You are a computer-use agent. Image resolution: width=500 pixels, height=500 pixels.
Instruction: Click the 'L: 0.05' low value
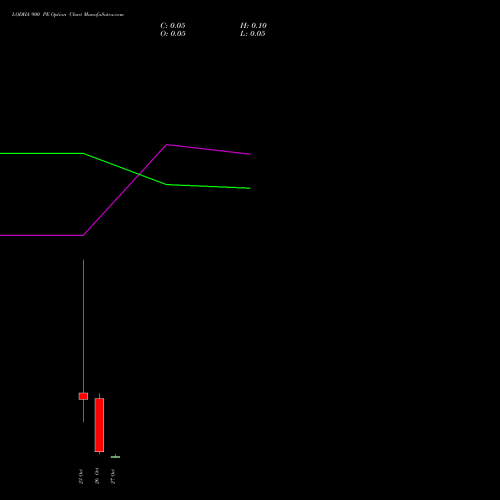pyautogui.click(x=253, y=34)
